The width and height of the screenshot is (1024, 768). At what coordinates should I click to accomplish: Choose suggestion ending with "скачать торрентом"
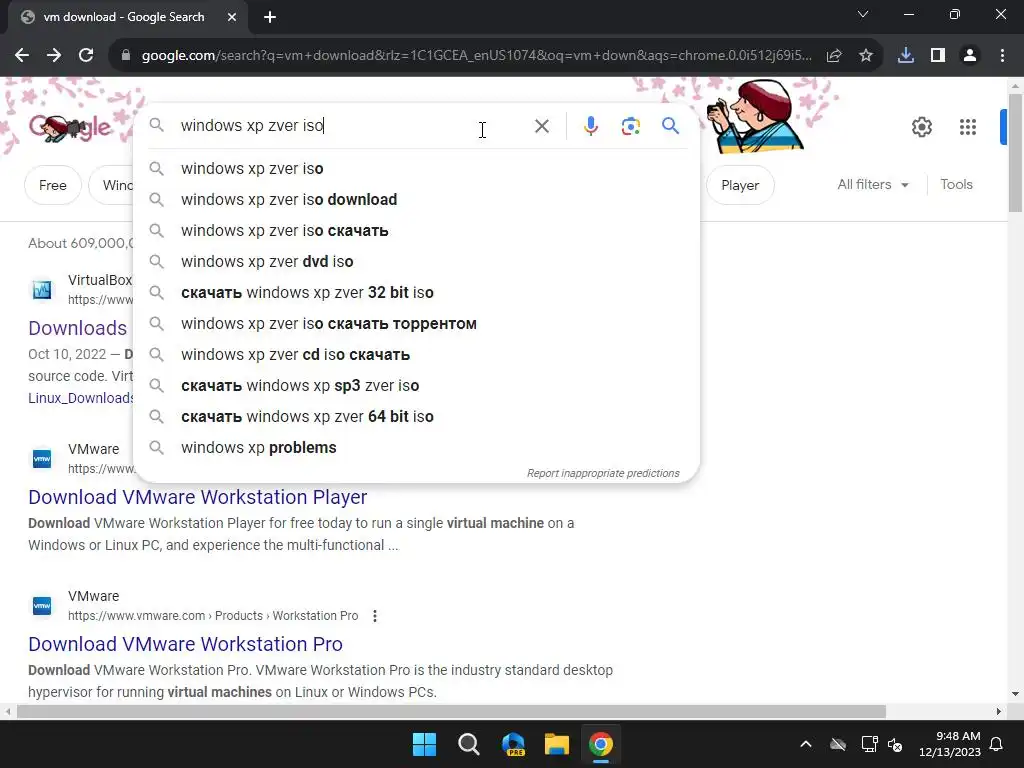(416, 324)
